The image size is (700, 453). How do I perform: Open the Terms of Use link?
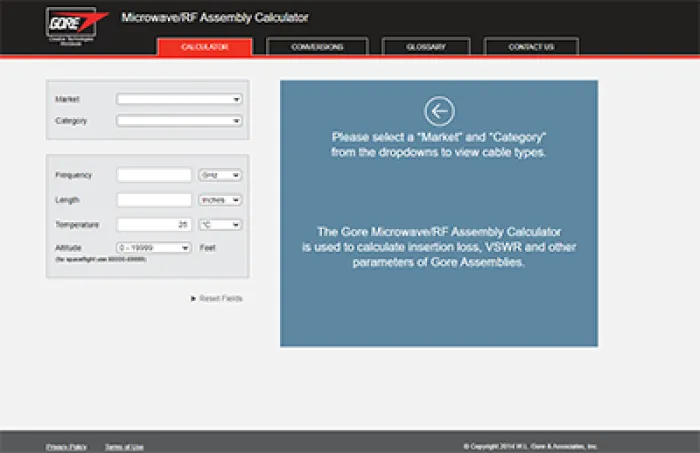pyautogui.click(x=124, y=447)
